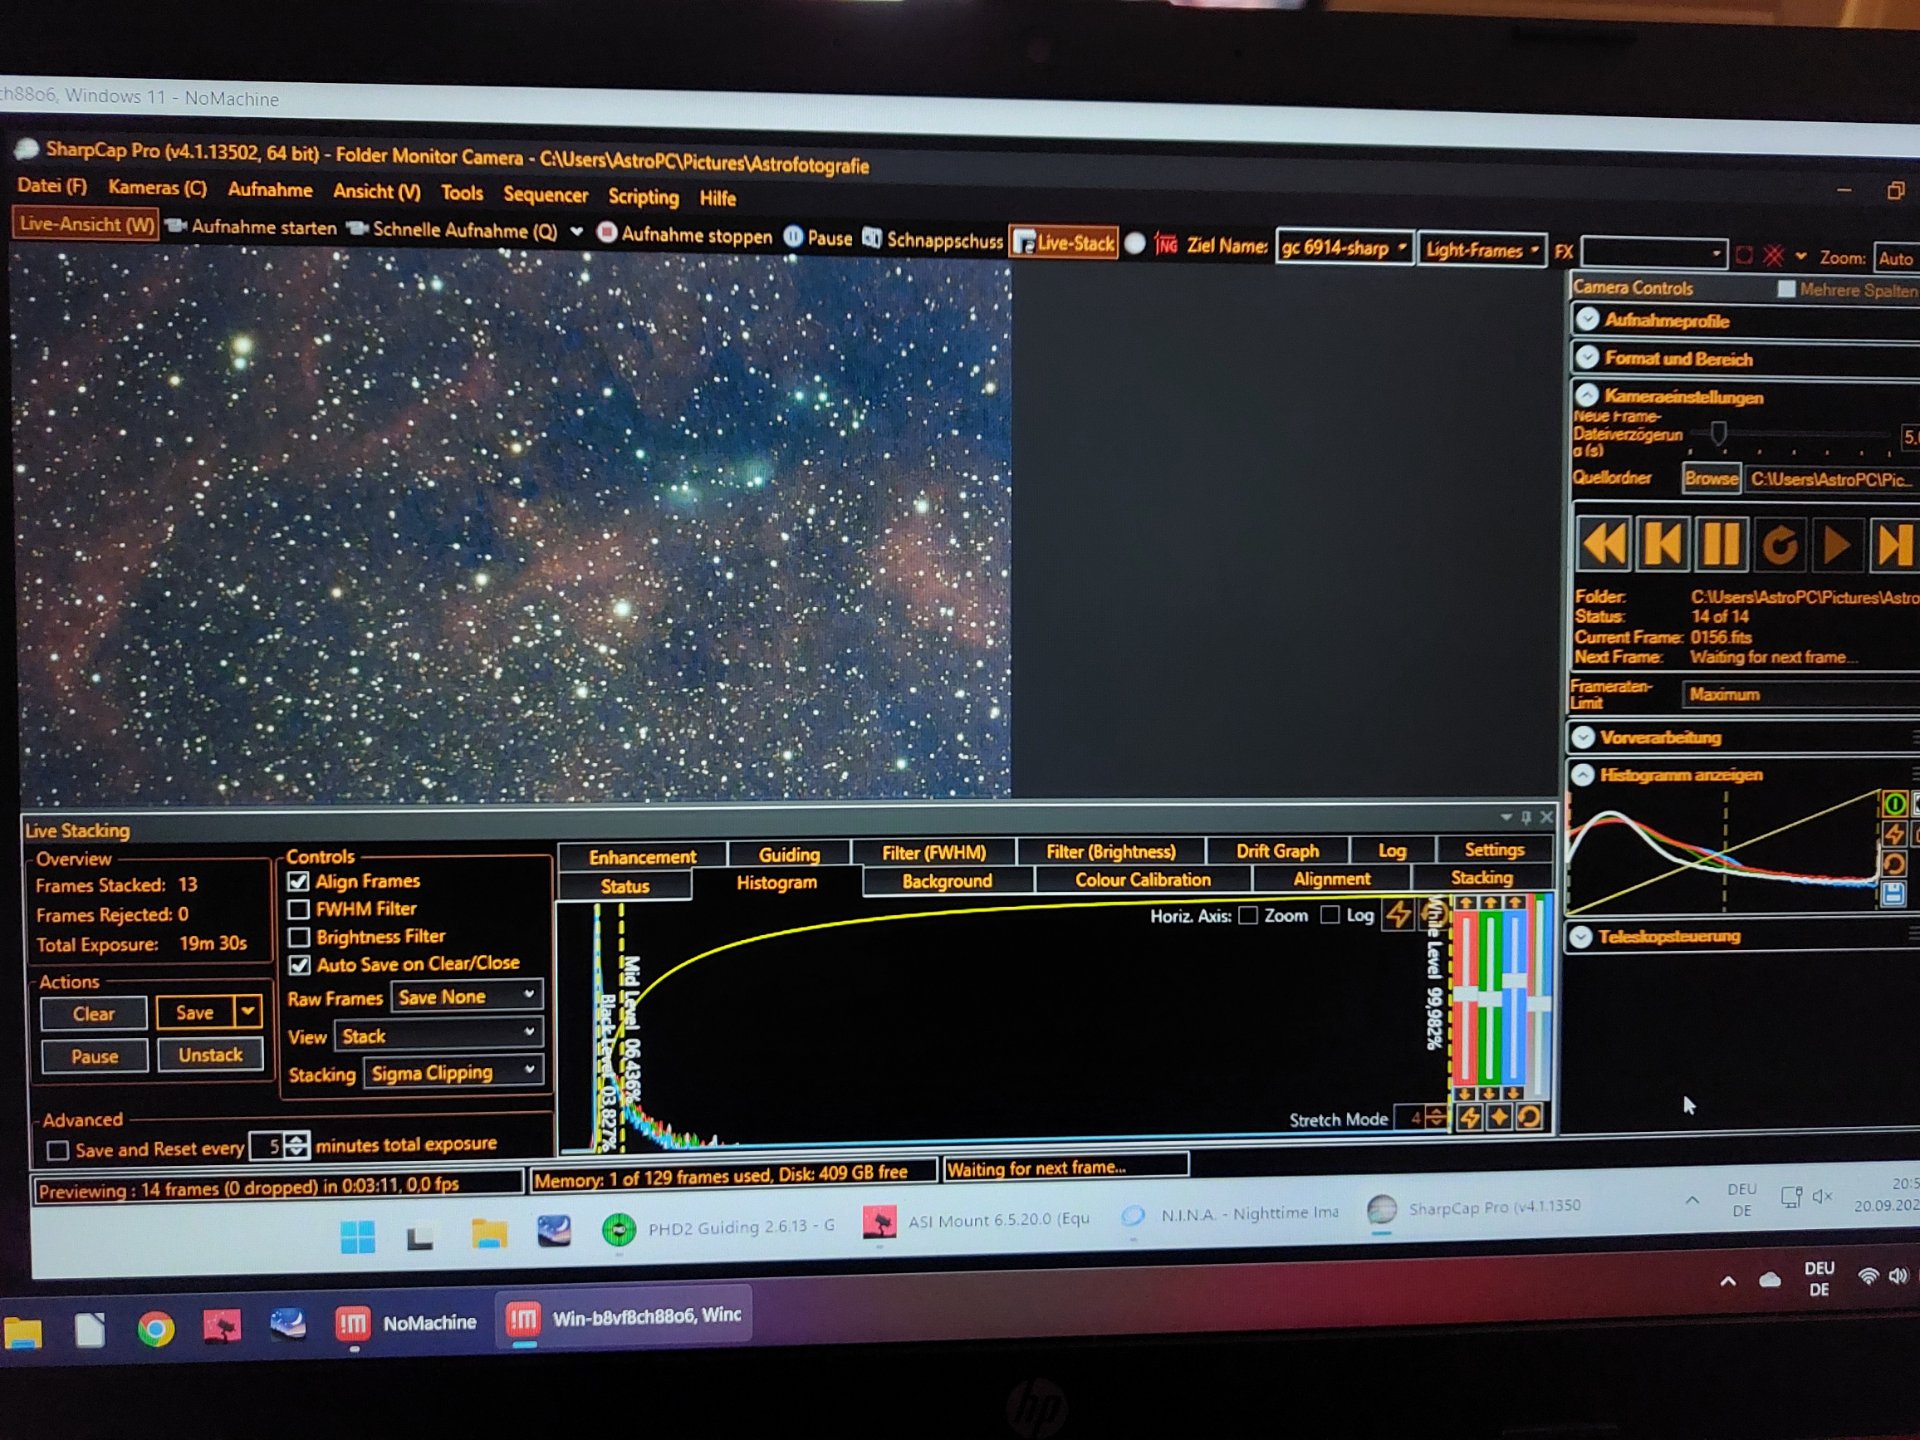
Task: Toggle the Mehrere Spalten checkbox
Action: coord(1786,289)
